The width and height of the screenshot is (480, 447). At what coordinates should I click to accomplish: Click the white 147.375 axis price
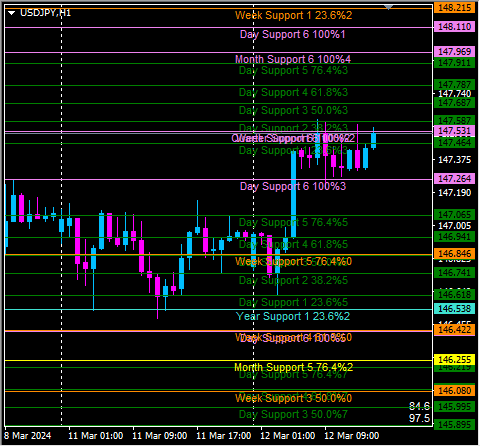455,160
